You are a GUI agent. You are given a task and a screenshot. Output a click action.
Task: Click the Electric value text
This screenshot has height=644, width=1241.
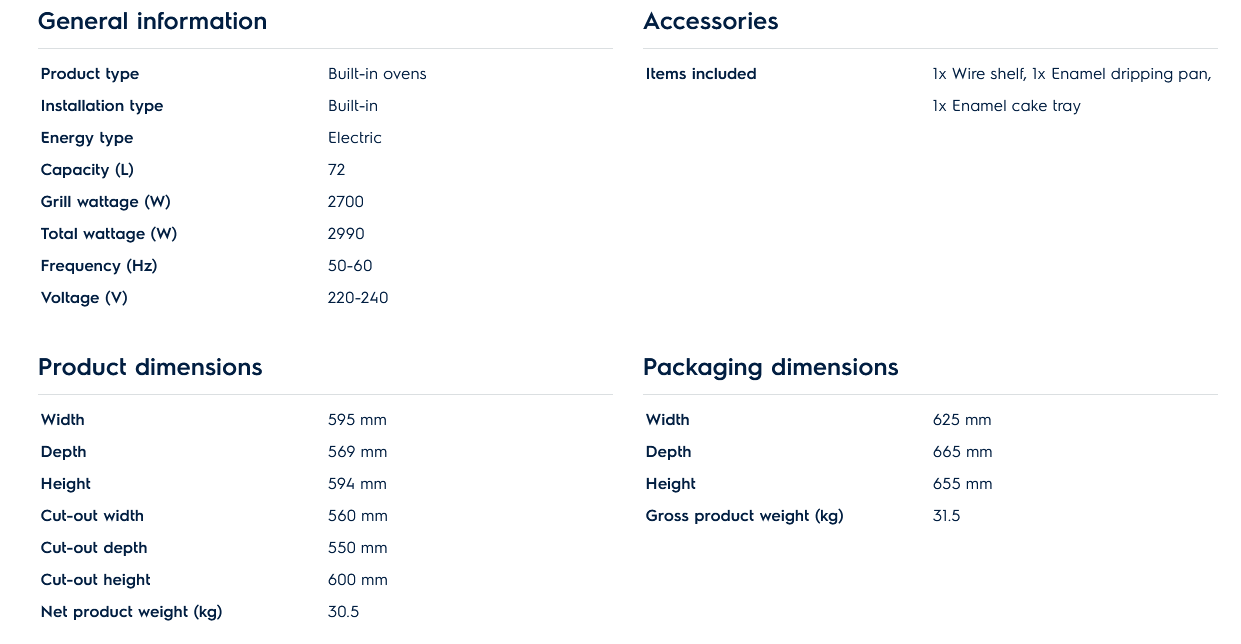pyautogui.click(x=355, y=138)
